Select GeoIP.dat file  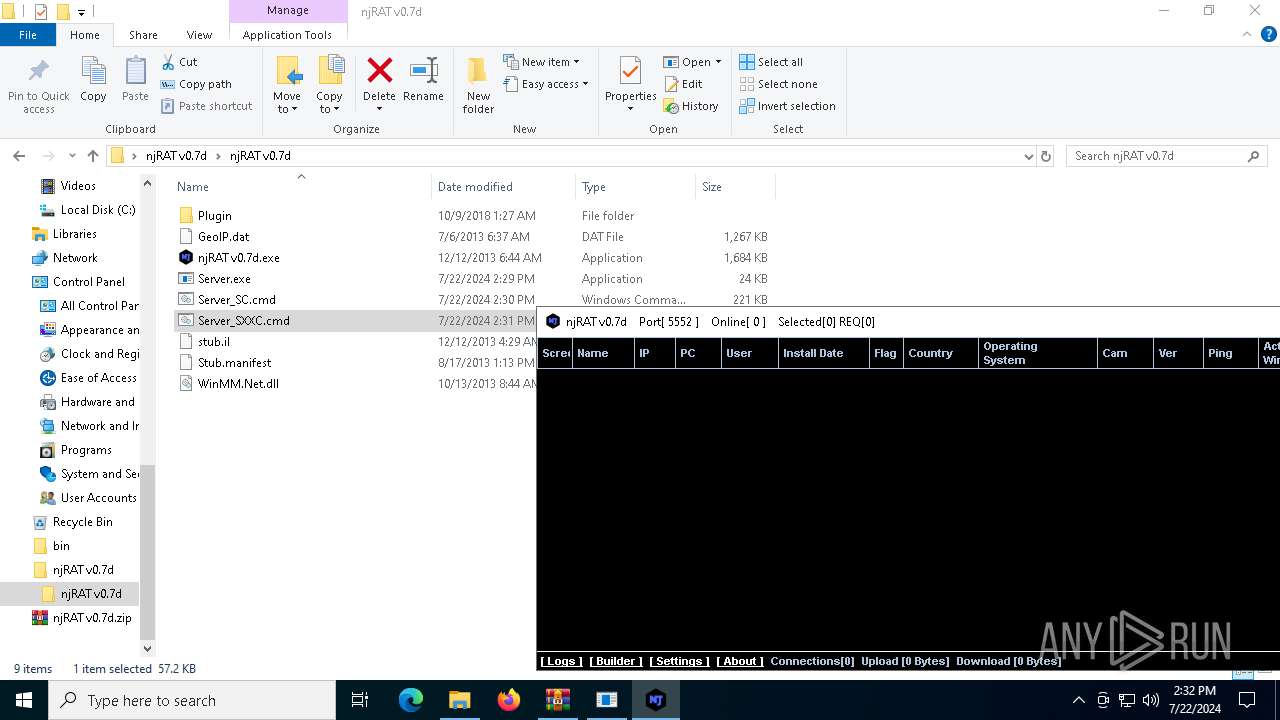tap(224, 237)
